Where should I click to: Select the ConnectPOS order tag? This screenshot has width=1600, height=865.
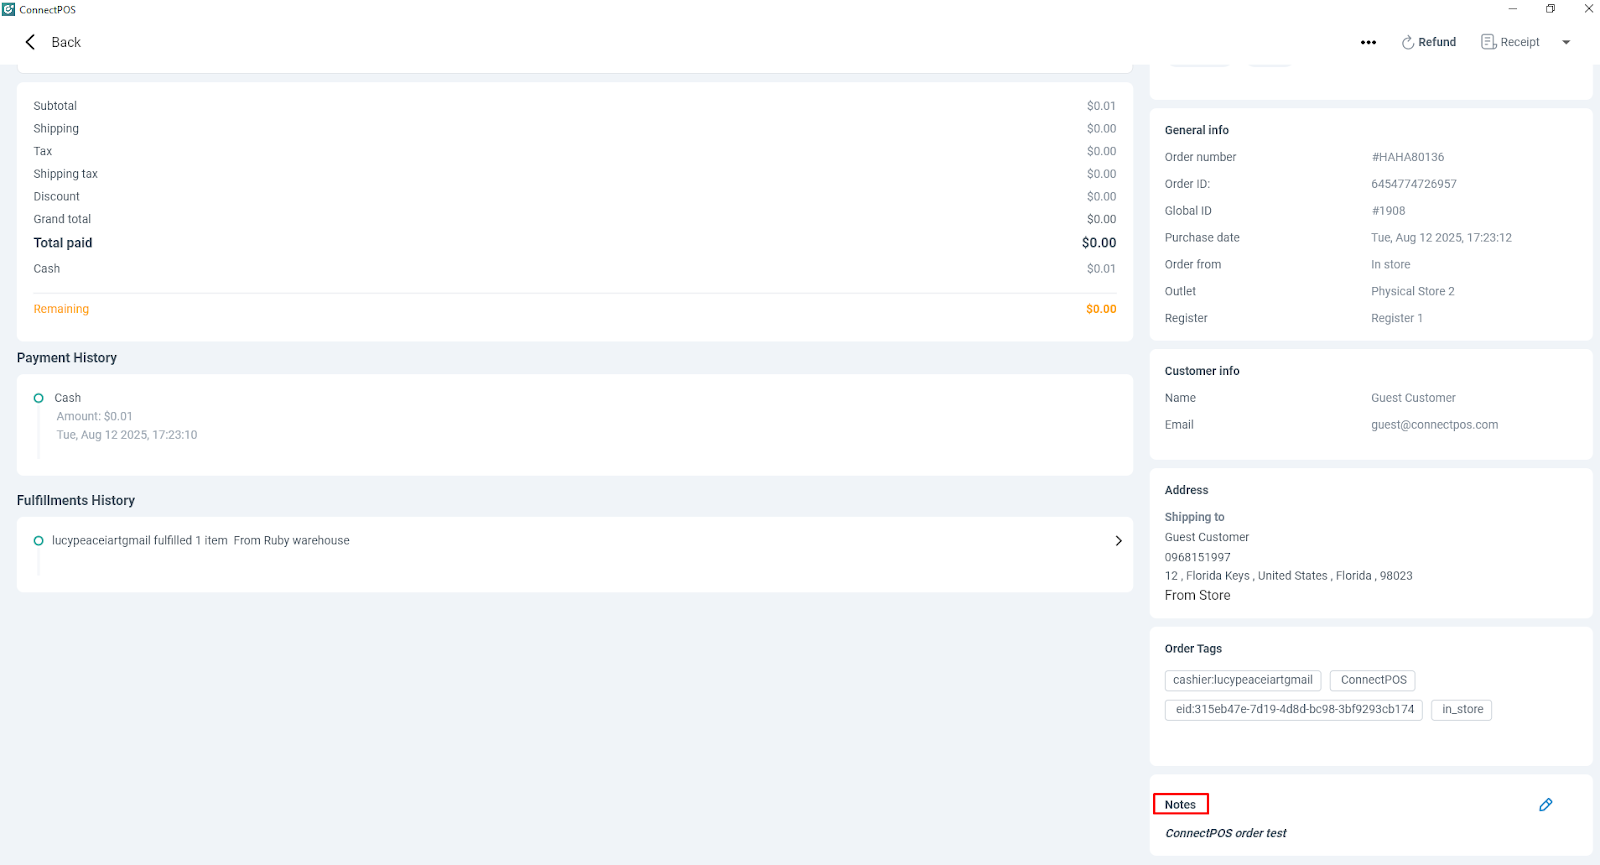[x=1372, y=680]
